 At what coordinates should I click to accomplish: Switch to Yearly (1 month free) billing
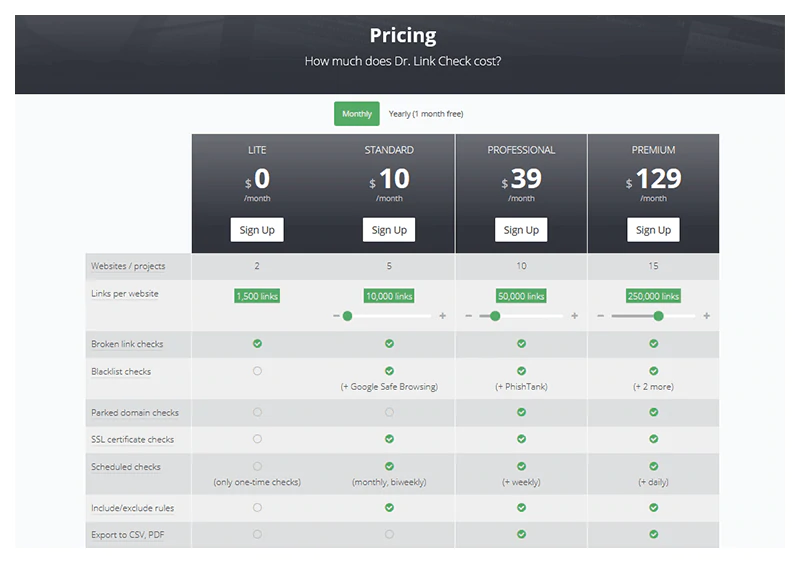pyautogui.click(x=426, y=114)
